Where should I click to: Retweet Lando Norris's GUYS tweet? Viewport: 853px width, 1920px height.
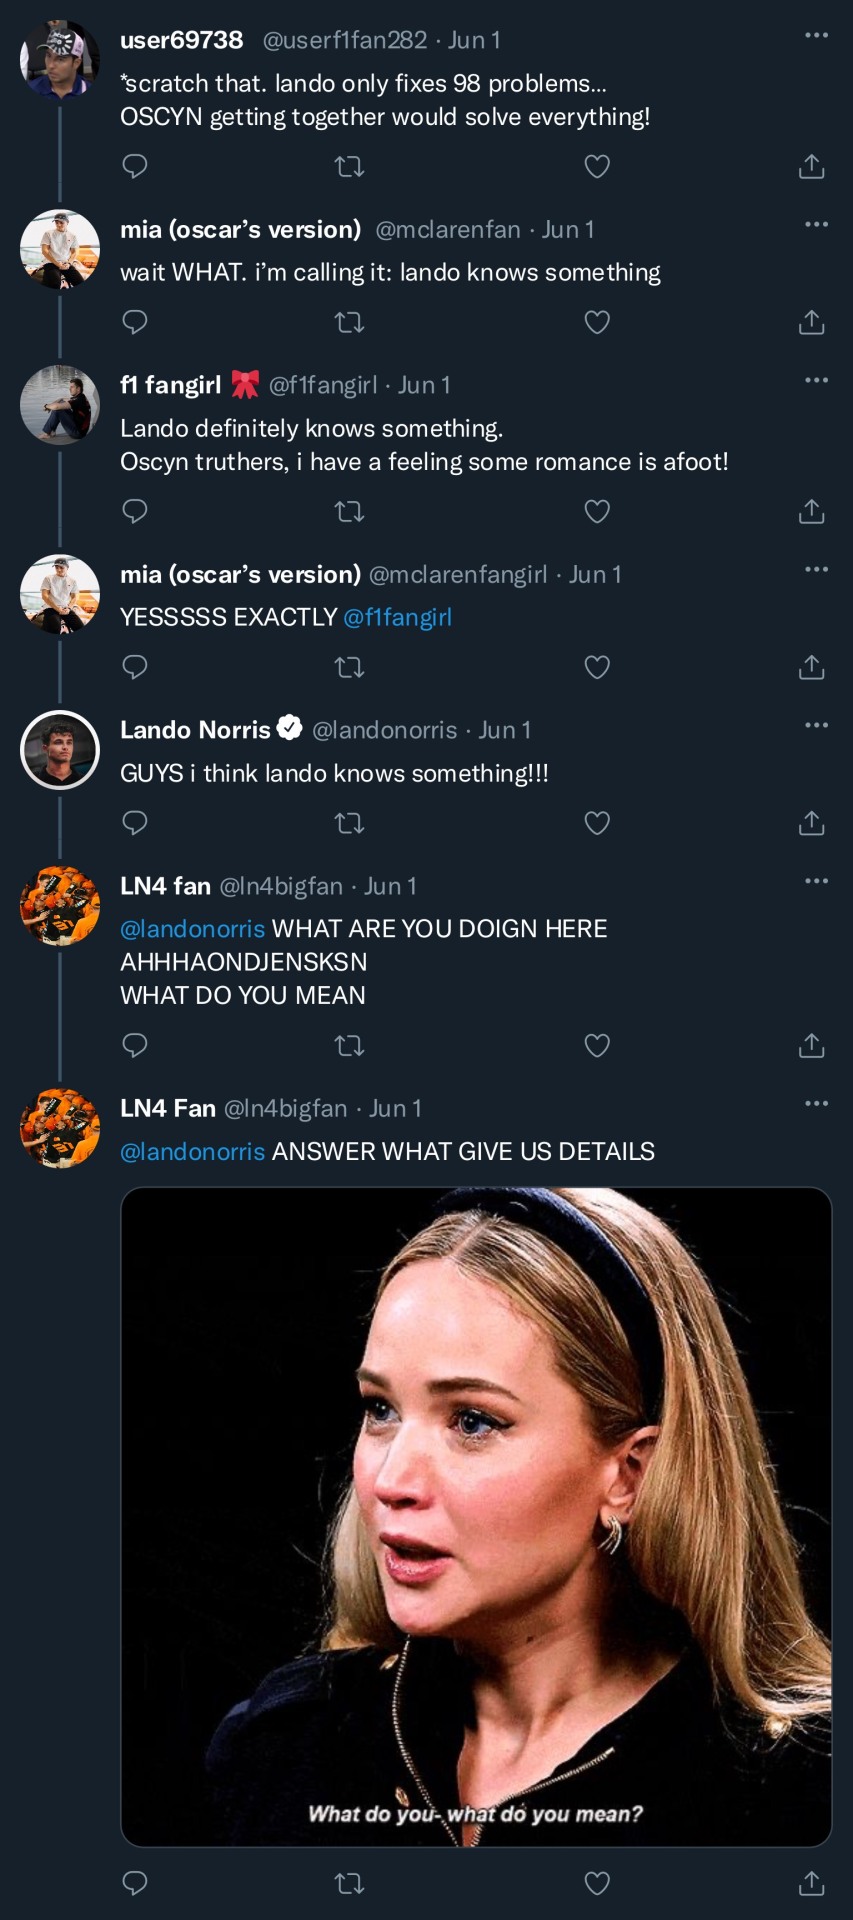click(349, 823)
